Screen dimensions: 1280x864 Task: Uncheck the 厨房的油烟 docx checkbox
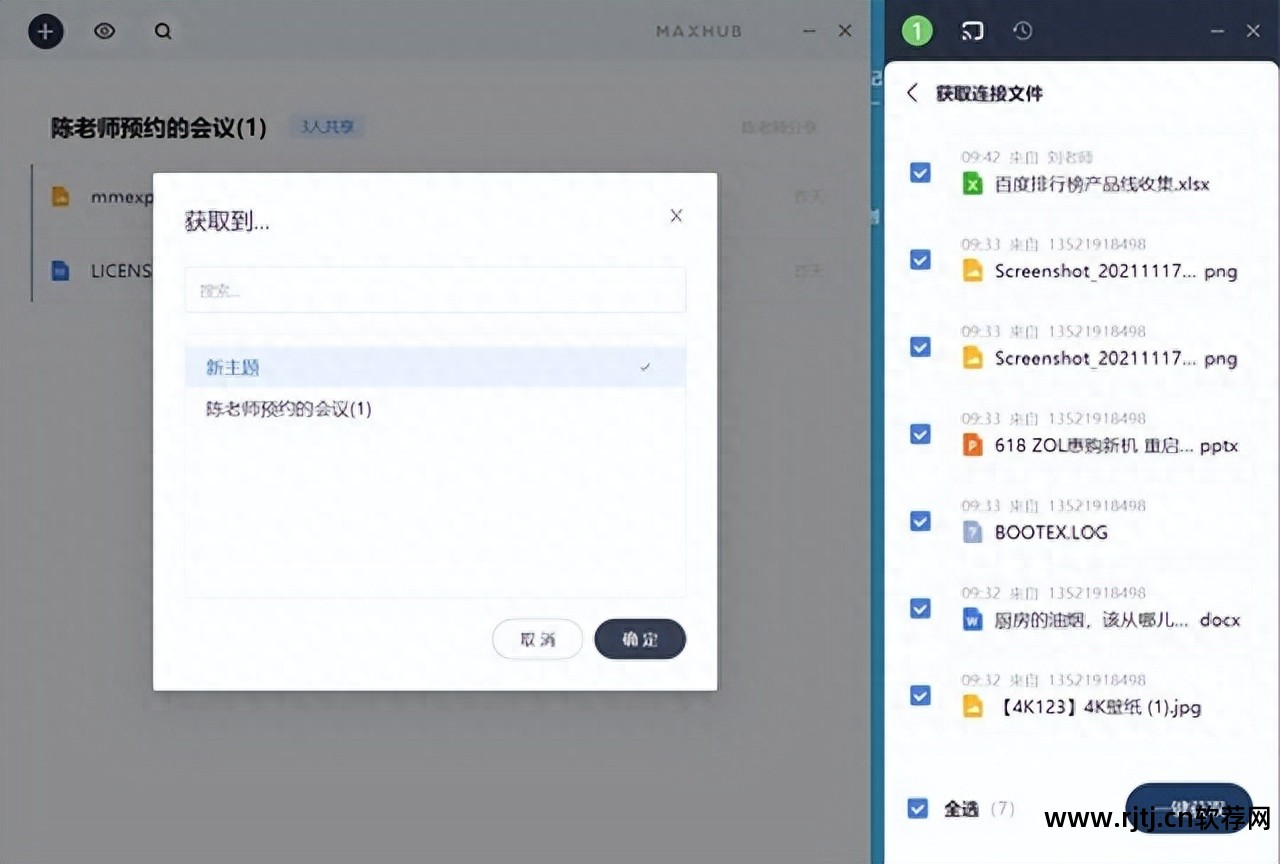click(920, 608)
